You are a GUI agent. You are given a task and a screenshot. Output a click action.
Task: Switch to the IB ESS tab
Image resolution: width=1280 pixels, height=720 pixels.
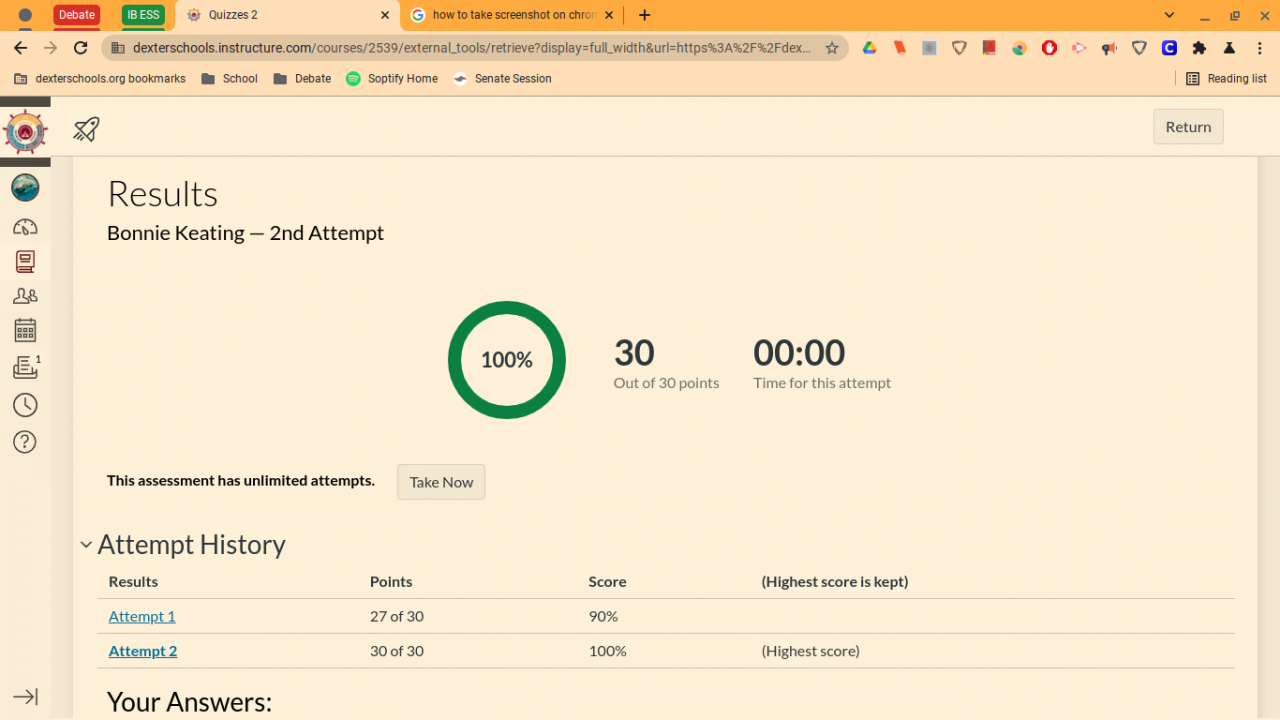tap(143, 15)
